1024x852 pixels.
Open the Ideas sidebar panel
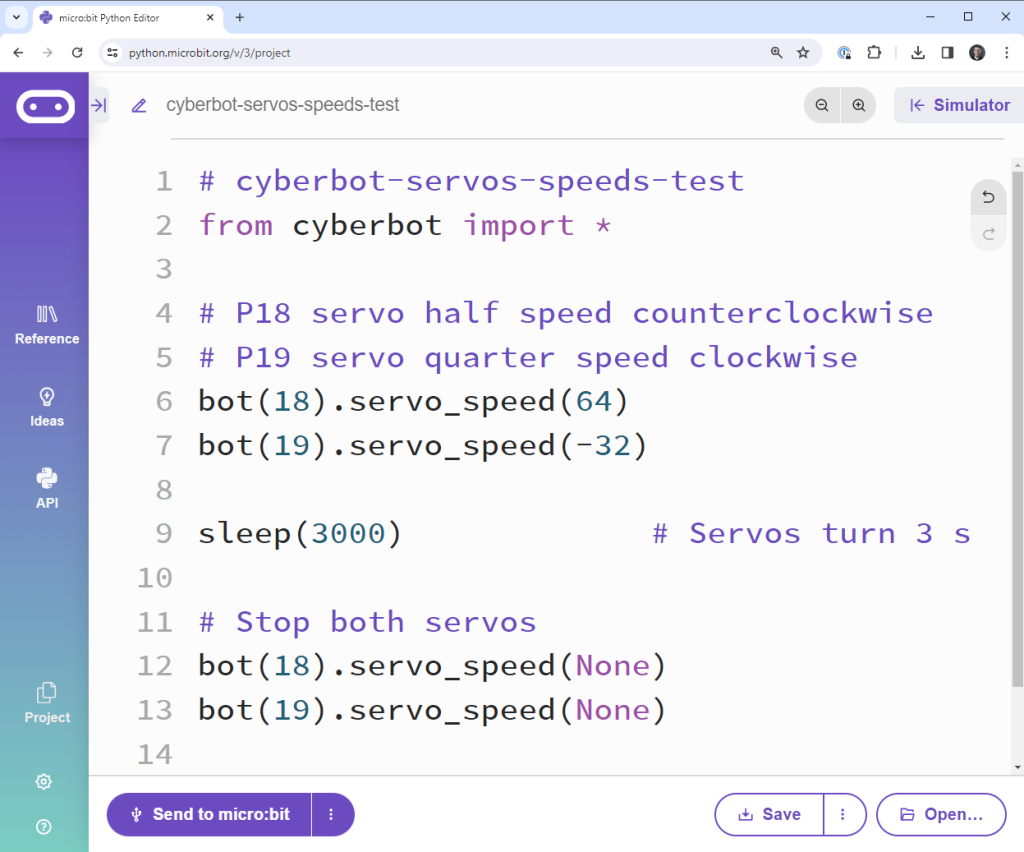click(x=46, y=407)
